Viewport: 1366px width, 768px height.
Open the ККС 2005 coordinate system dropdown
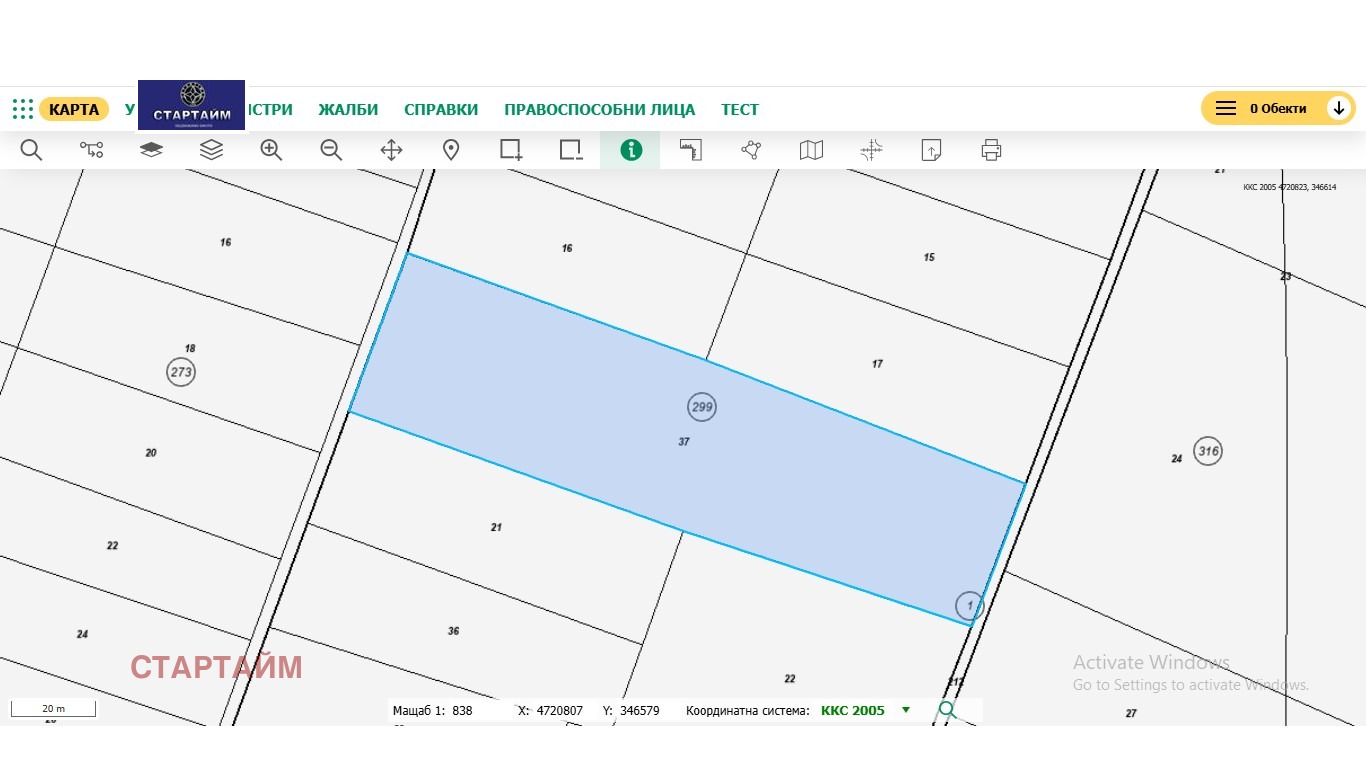(x=906, y=710)
